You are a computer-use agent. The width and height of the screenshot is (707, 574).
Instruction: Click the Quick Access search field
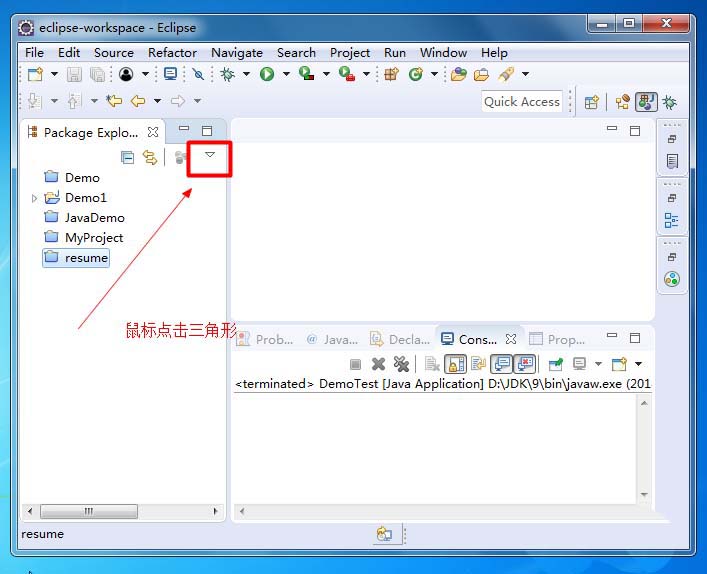[x=522, y=102]
